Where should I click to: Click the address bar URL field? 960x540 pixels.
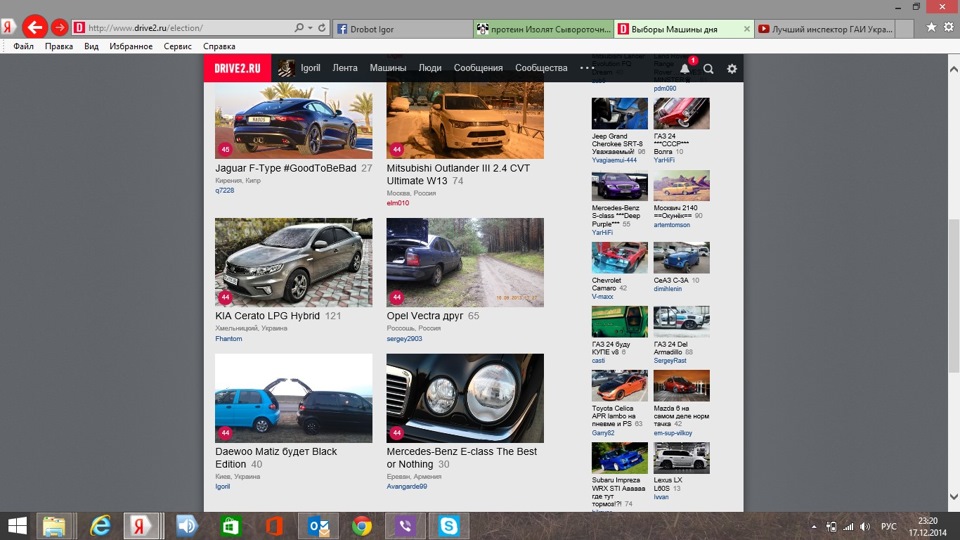click(189, 28)
